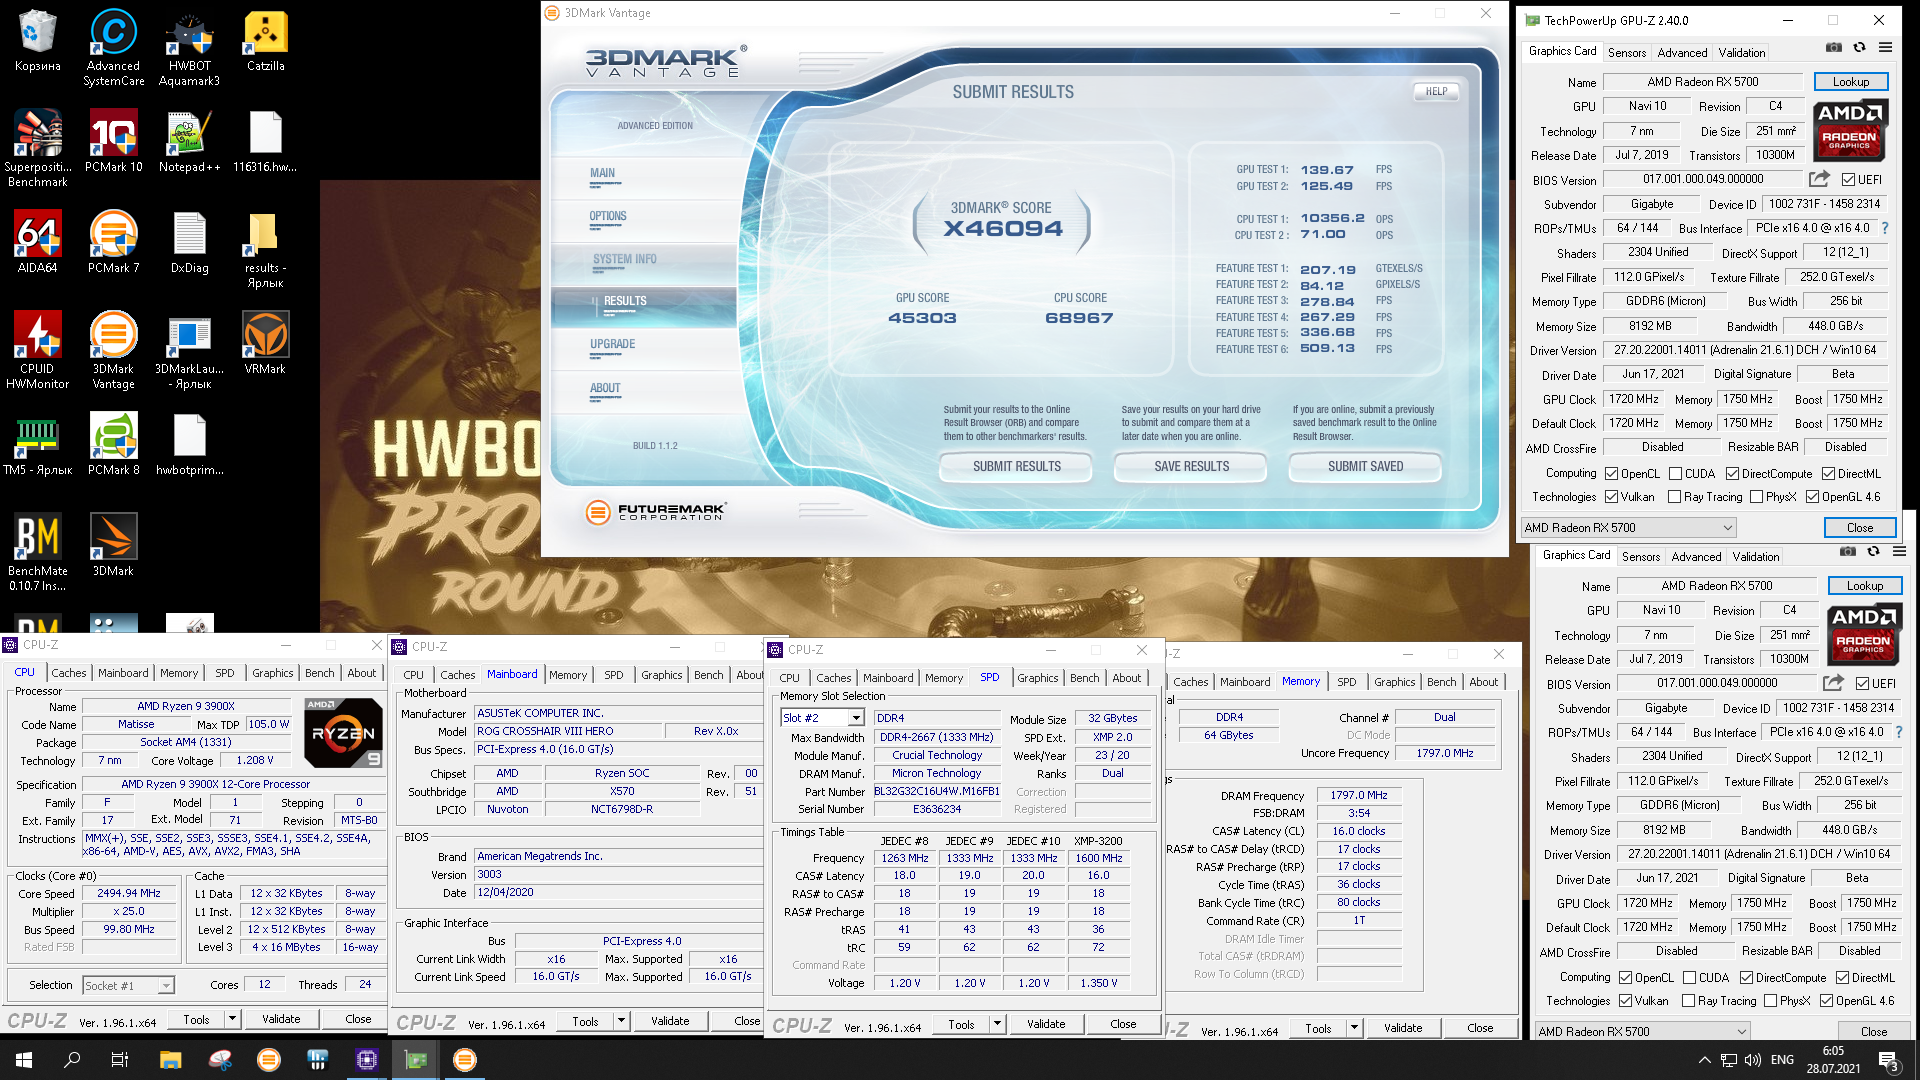This screenshot has width=1920, height=1080.
Task: Open 3DMark Vantage desktop icon
Action: pos(113,350)
